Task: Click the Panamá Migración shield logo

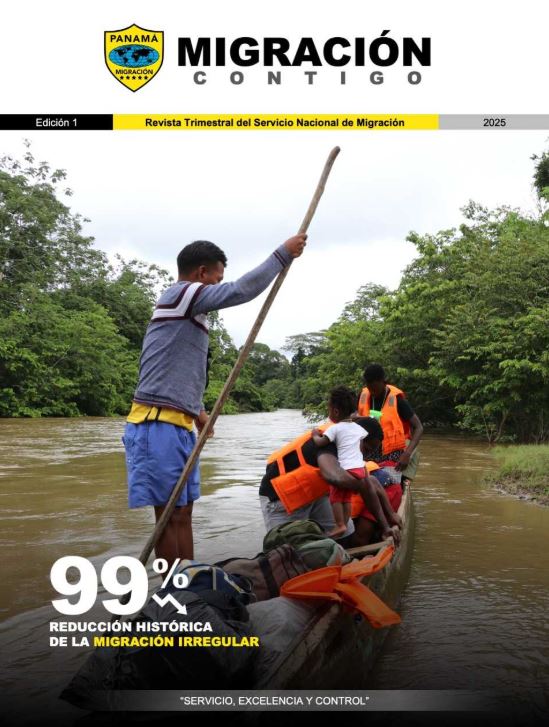Action: [x=134, y=57]
